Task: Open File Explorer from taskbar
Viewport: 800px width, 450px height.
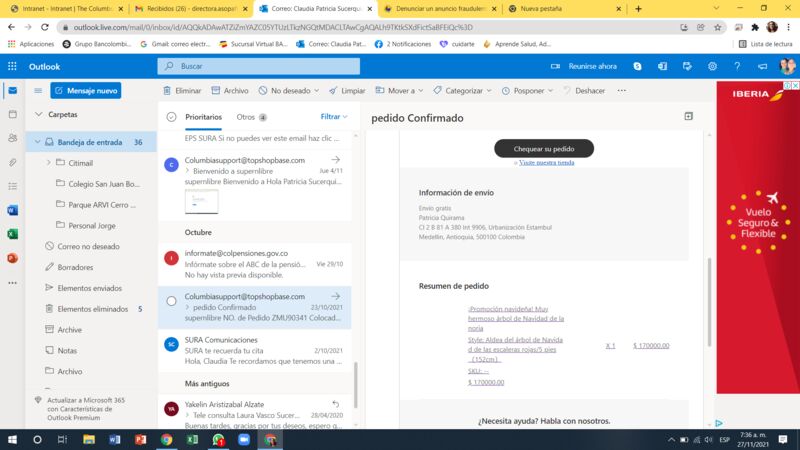Action: 89,439
